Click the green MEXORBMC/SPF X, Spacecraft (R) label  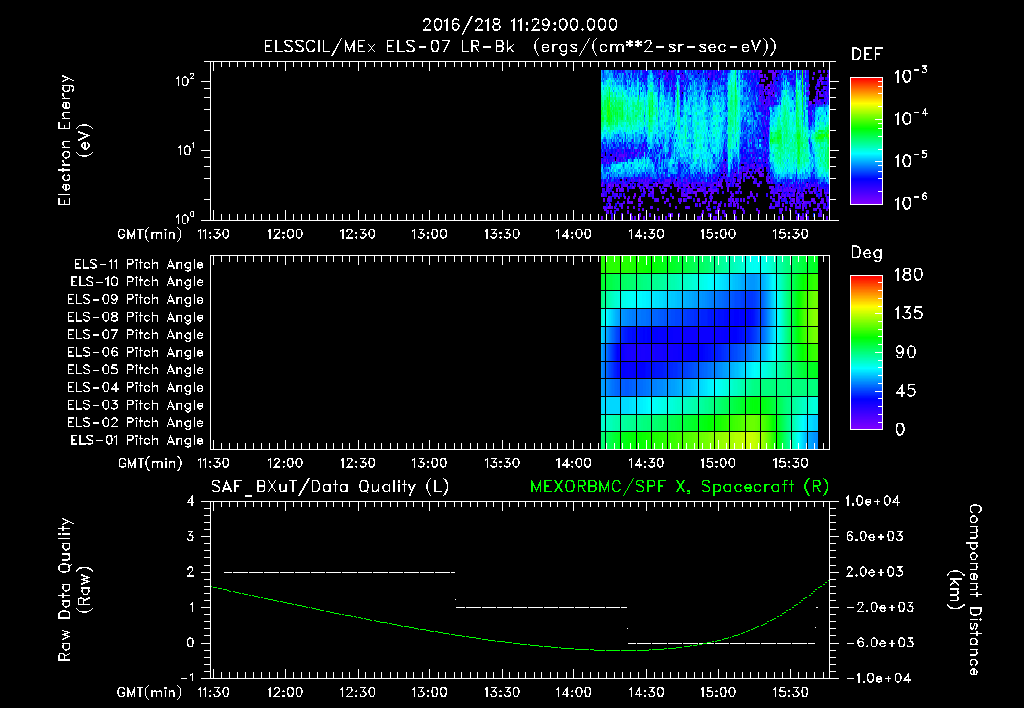(679, 487)
